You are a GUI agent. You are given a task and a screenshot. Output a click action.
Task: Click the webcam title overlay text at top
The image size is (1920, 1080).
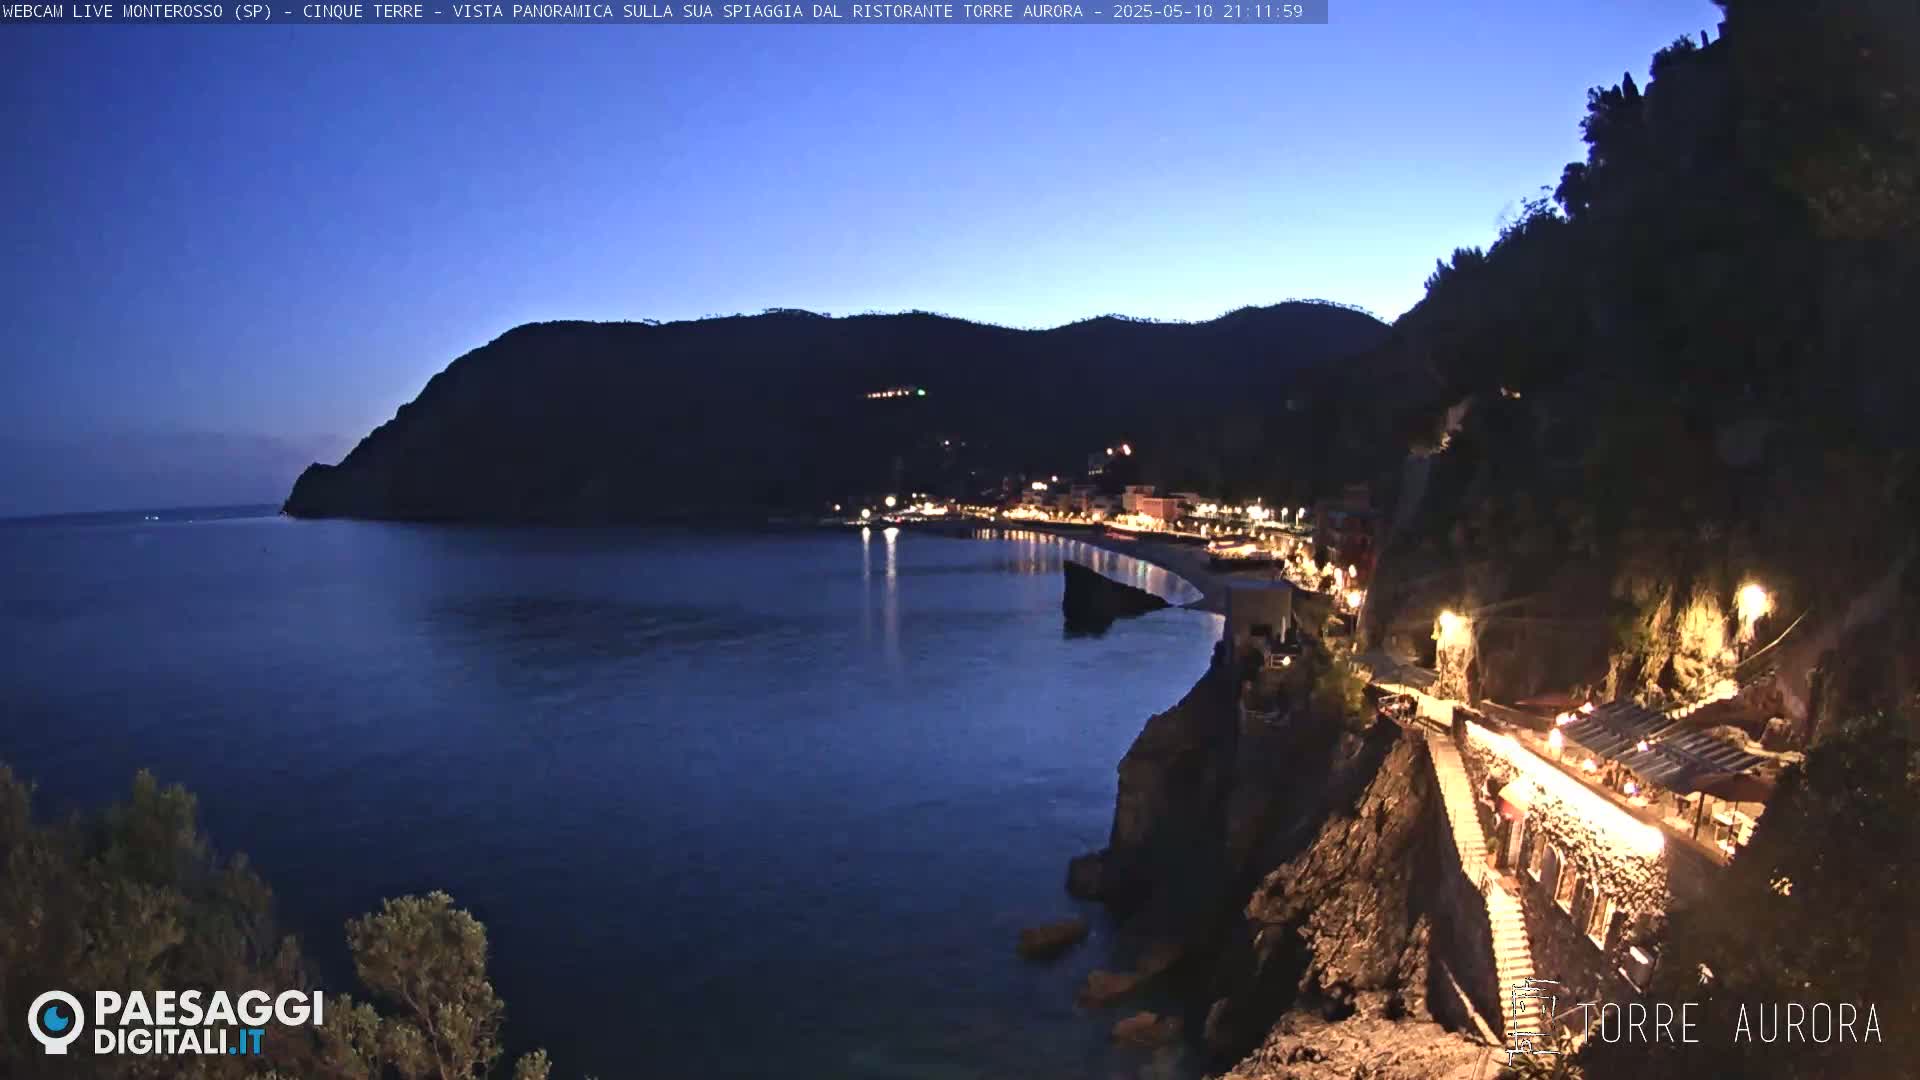tap(652, 11)
